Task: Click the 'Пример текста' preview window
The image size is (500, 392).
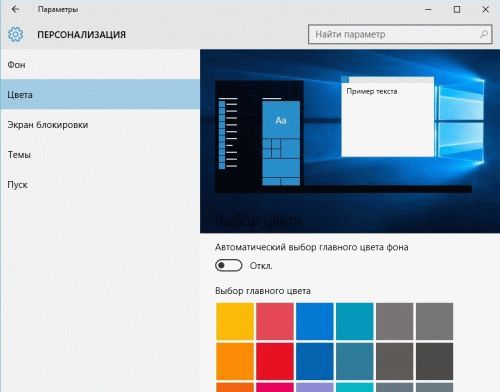Action: click(388, 117)
